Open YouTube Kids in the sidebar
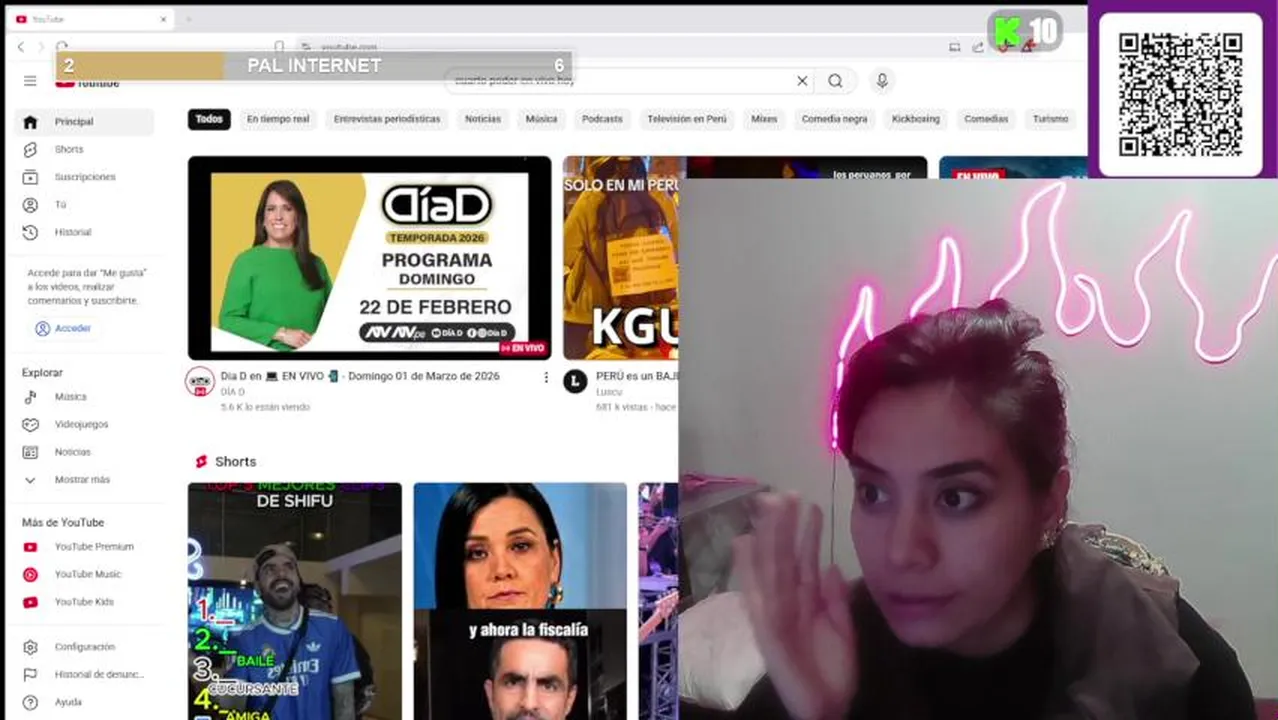The height and width of the screenshot is (720, 1278). click(x=84, y=602)
